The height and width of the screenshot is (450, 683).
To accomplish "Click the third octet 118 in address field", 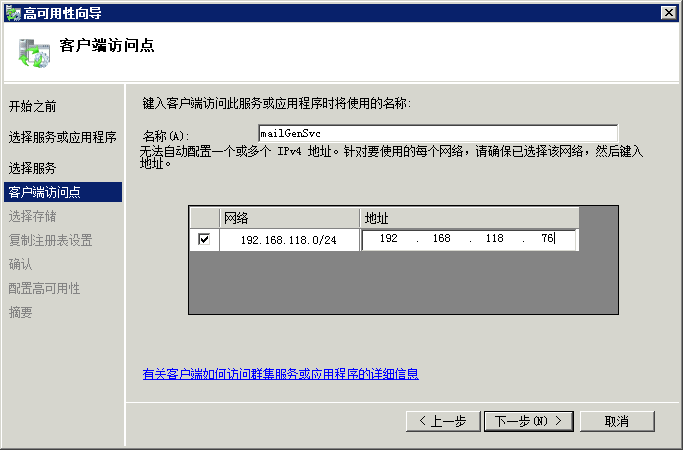I will (x=494, y=238).
